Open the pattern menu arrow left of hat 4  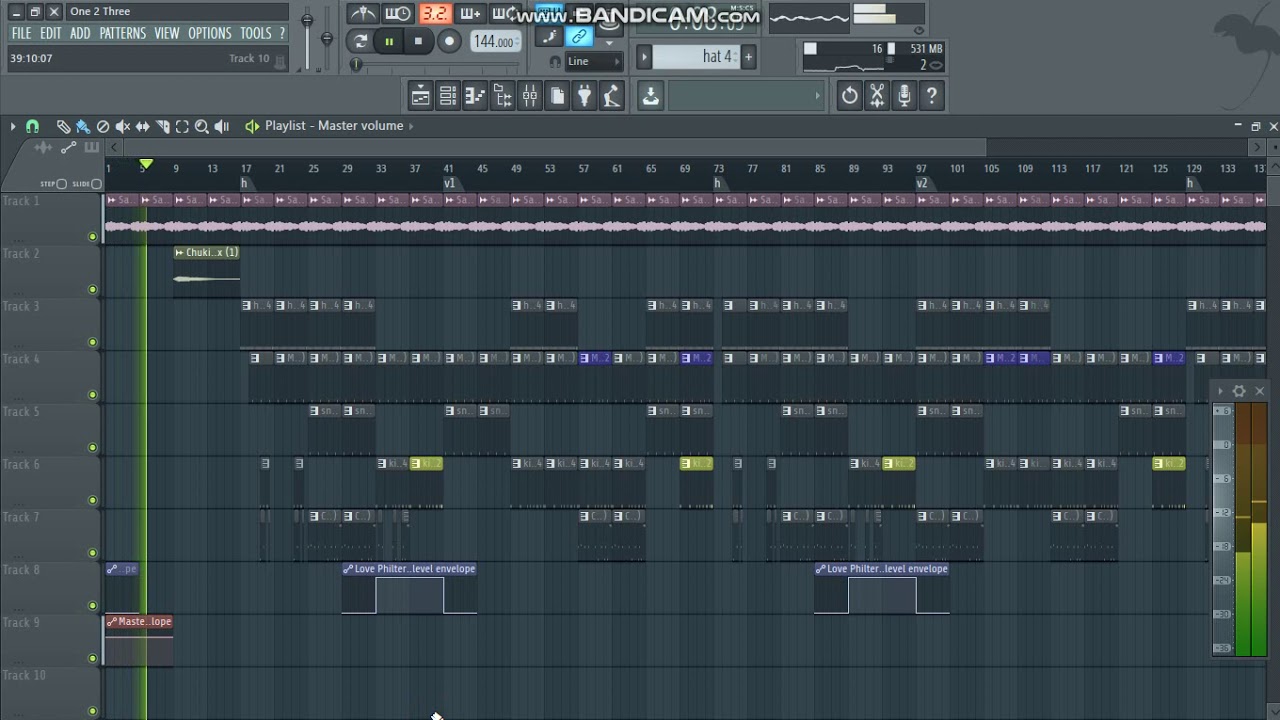tap(645, 57)
